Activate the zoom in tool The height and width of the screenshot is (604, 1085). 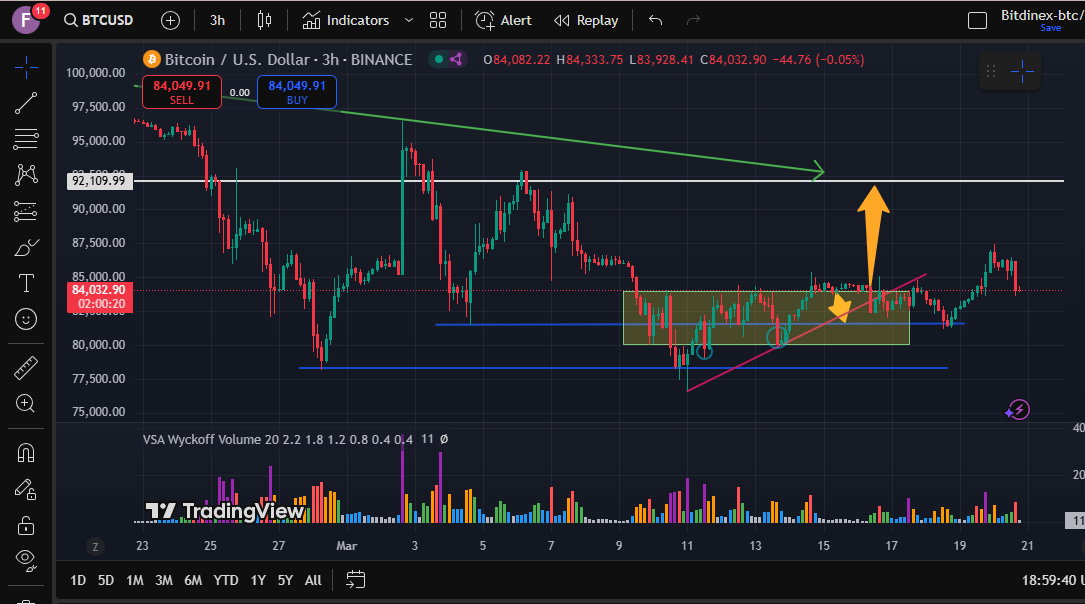26,403
